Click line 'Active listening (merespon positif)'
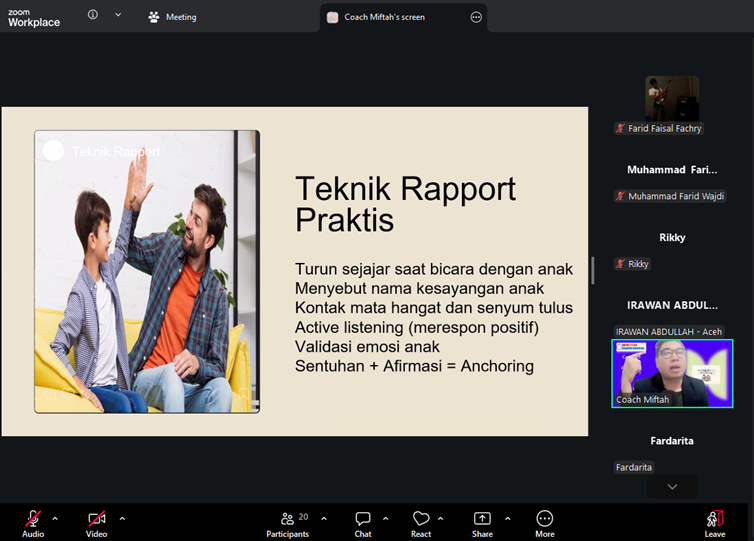The height and width of the screenshot is (541, 754). coord(416,327)
